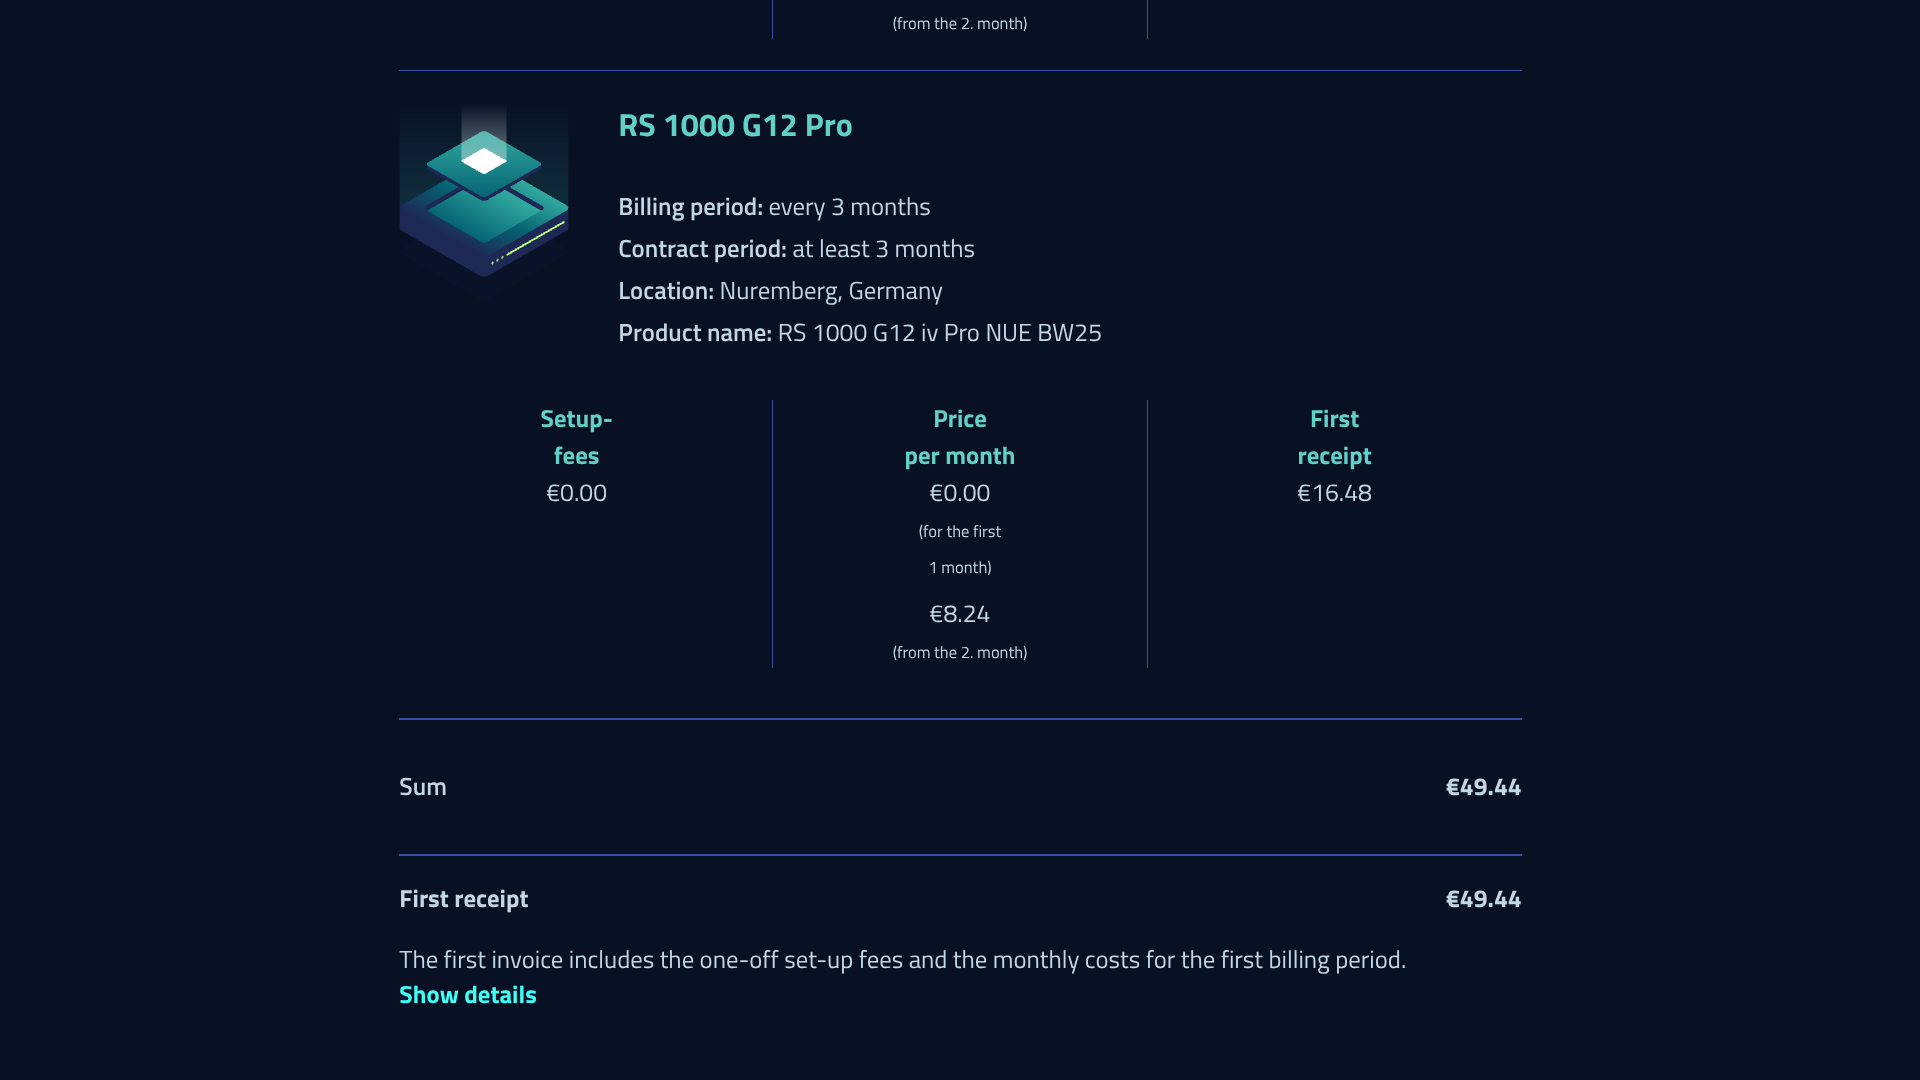Click the bold First receipt €49.44 amount

[1483, 899]
